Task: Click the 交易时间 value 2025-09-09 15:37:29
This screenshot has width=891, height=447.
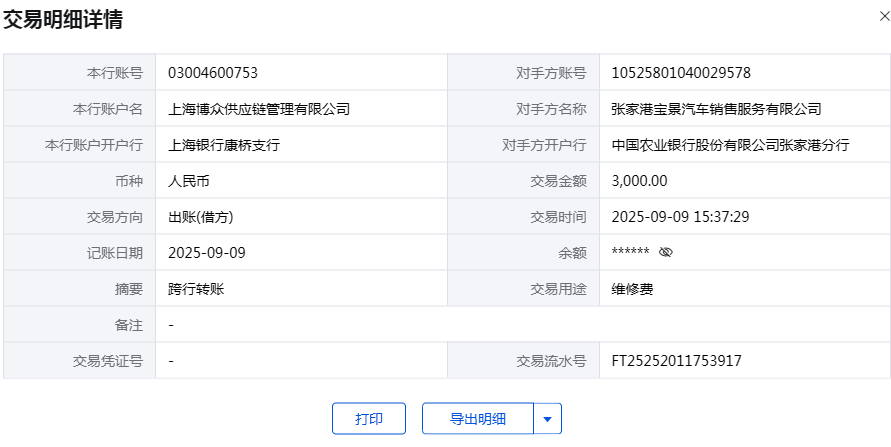Action: coord(680,217)
